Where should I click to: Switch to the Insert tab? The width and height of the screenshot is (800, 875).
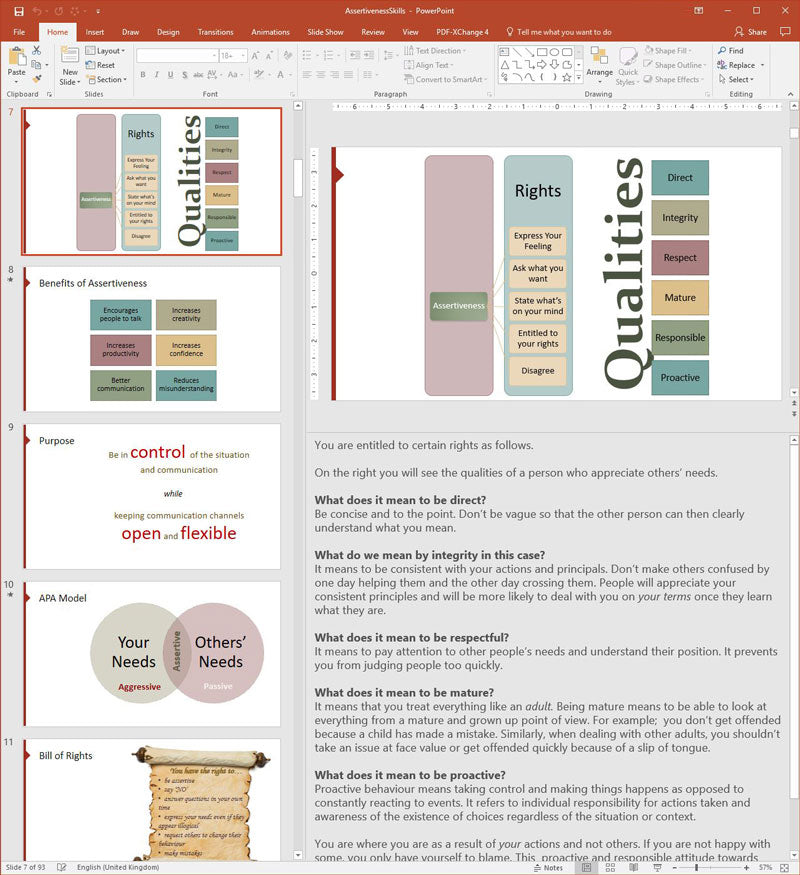[94, 32]
